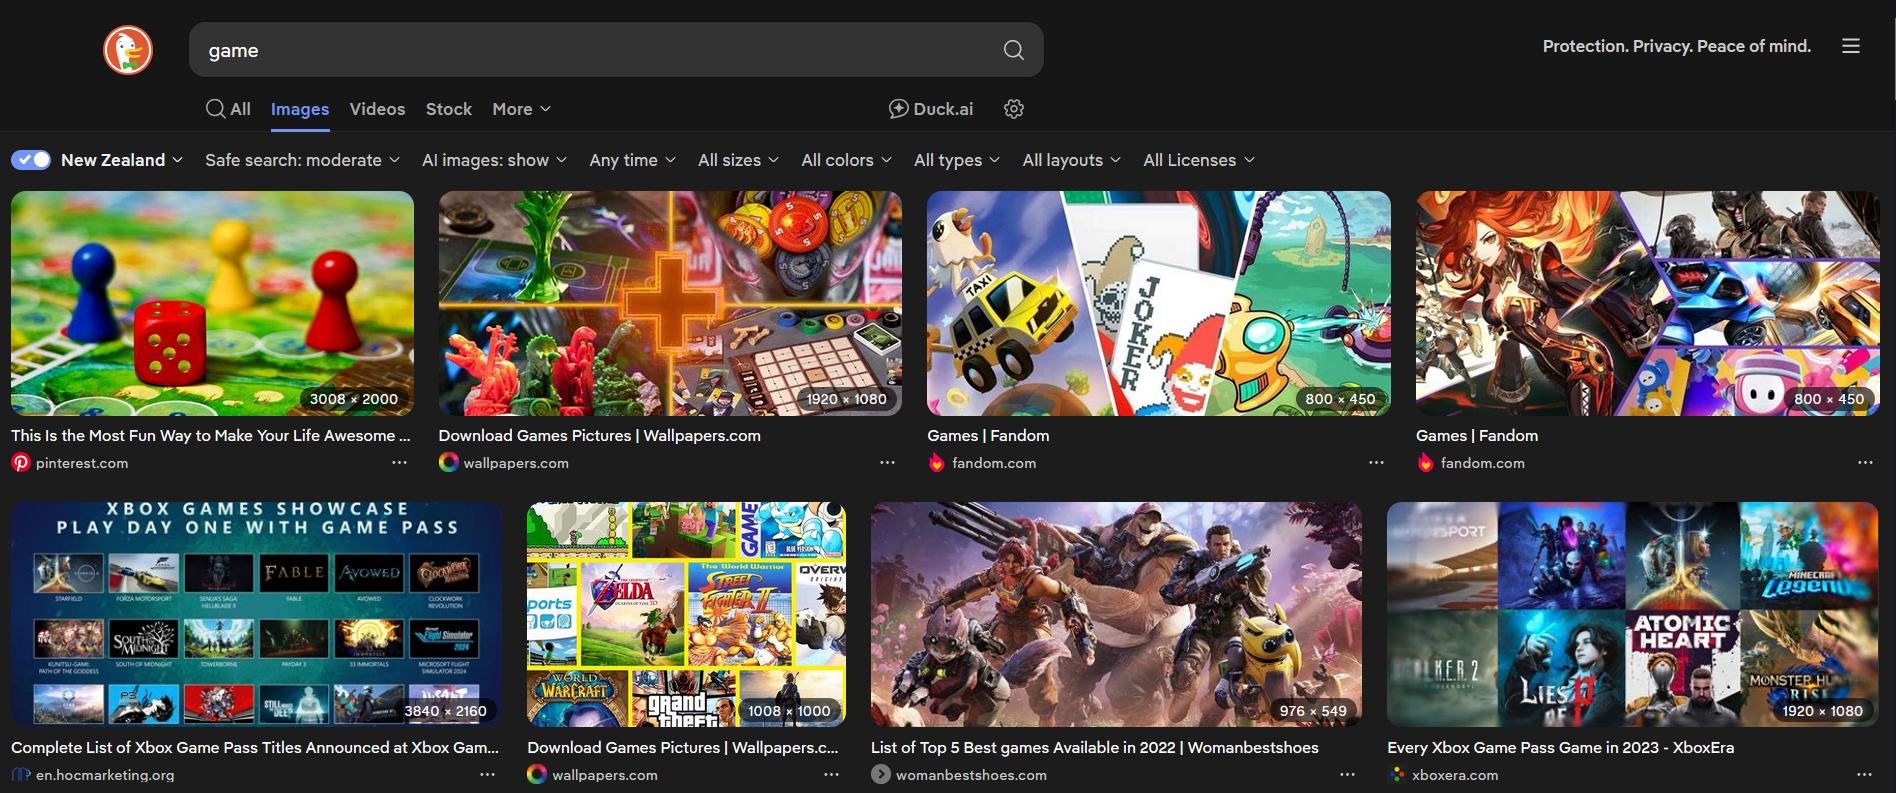Expand the Safe search: moderate dropdown

coord(302,160)
